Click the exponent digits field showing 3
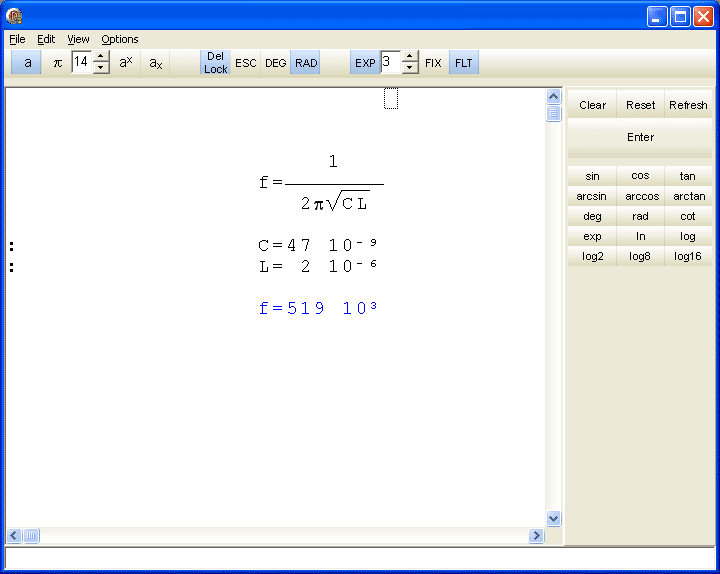The image size is (720, 574). 390,62
